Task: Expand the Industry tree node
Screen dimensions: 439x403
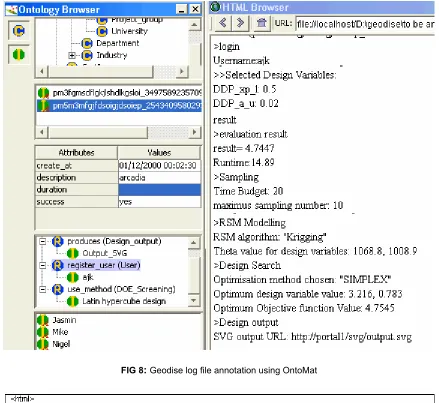Action: pos(72,55)
